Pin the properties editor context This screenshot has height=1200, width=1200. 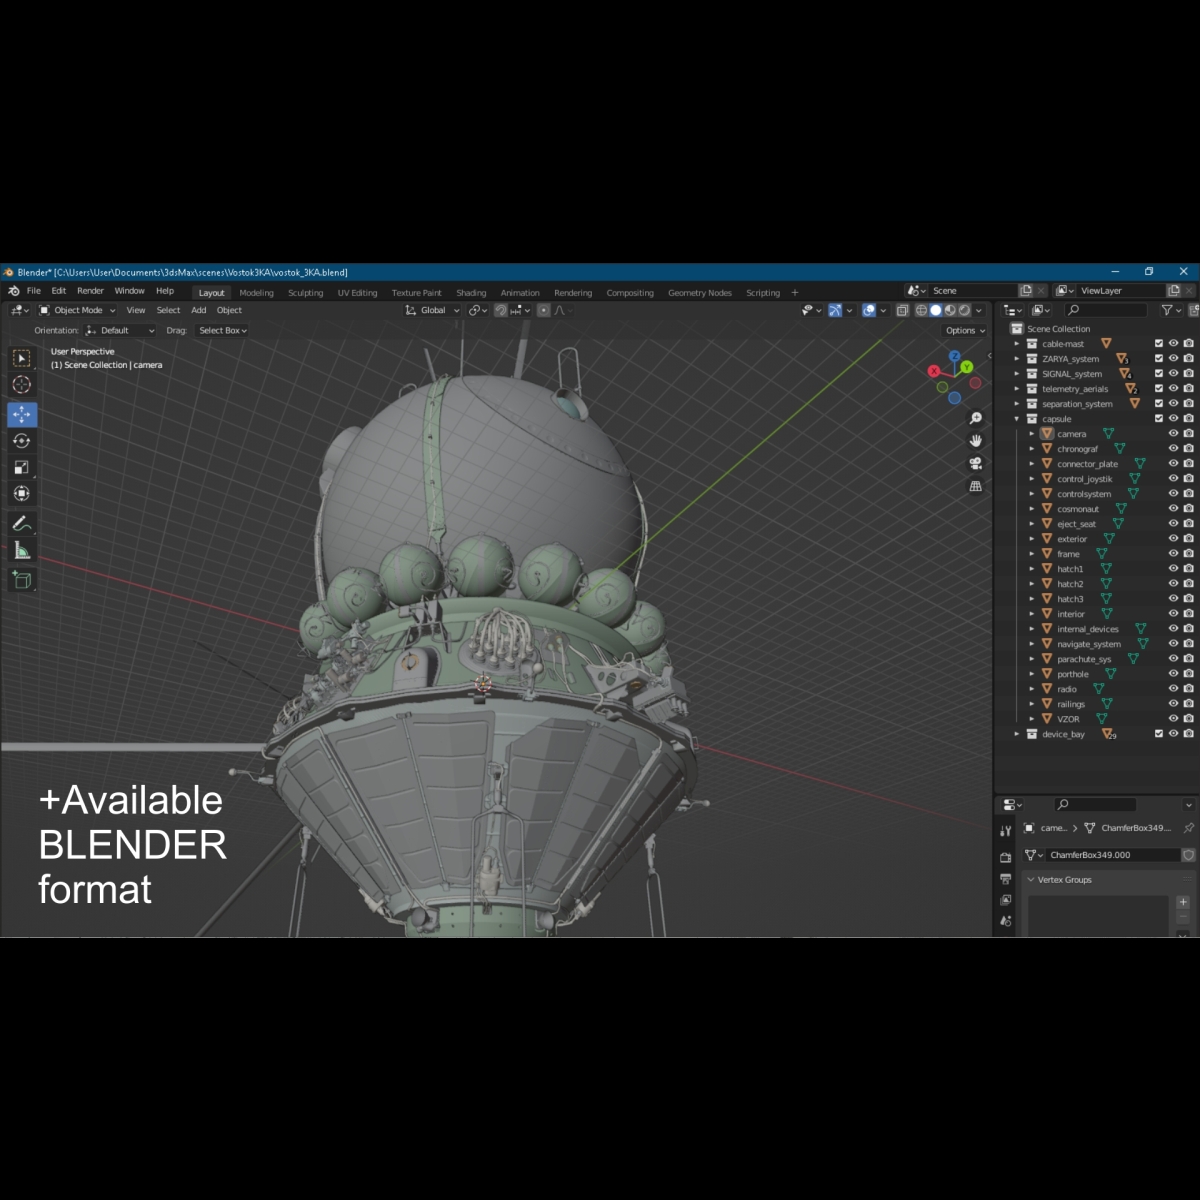coord(1188,828)
